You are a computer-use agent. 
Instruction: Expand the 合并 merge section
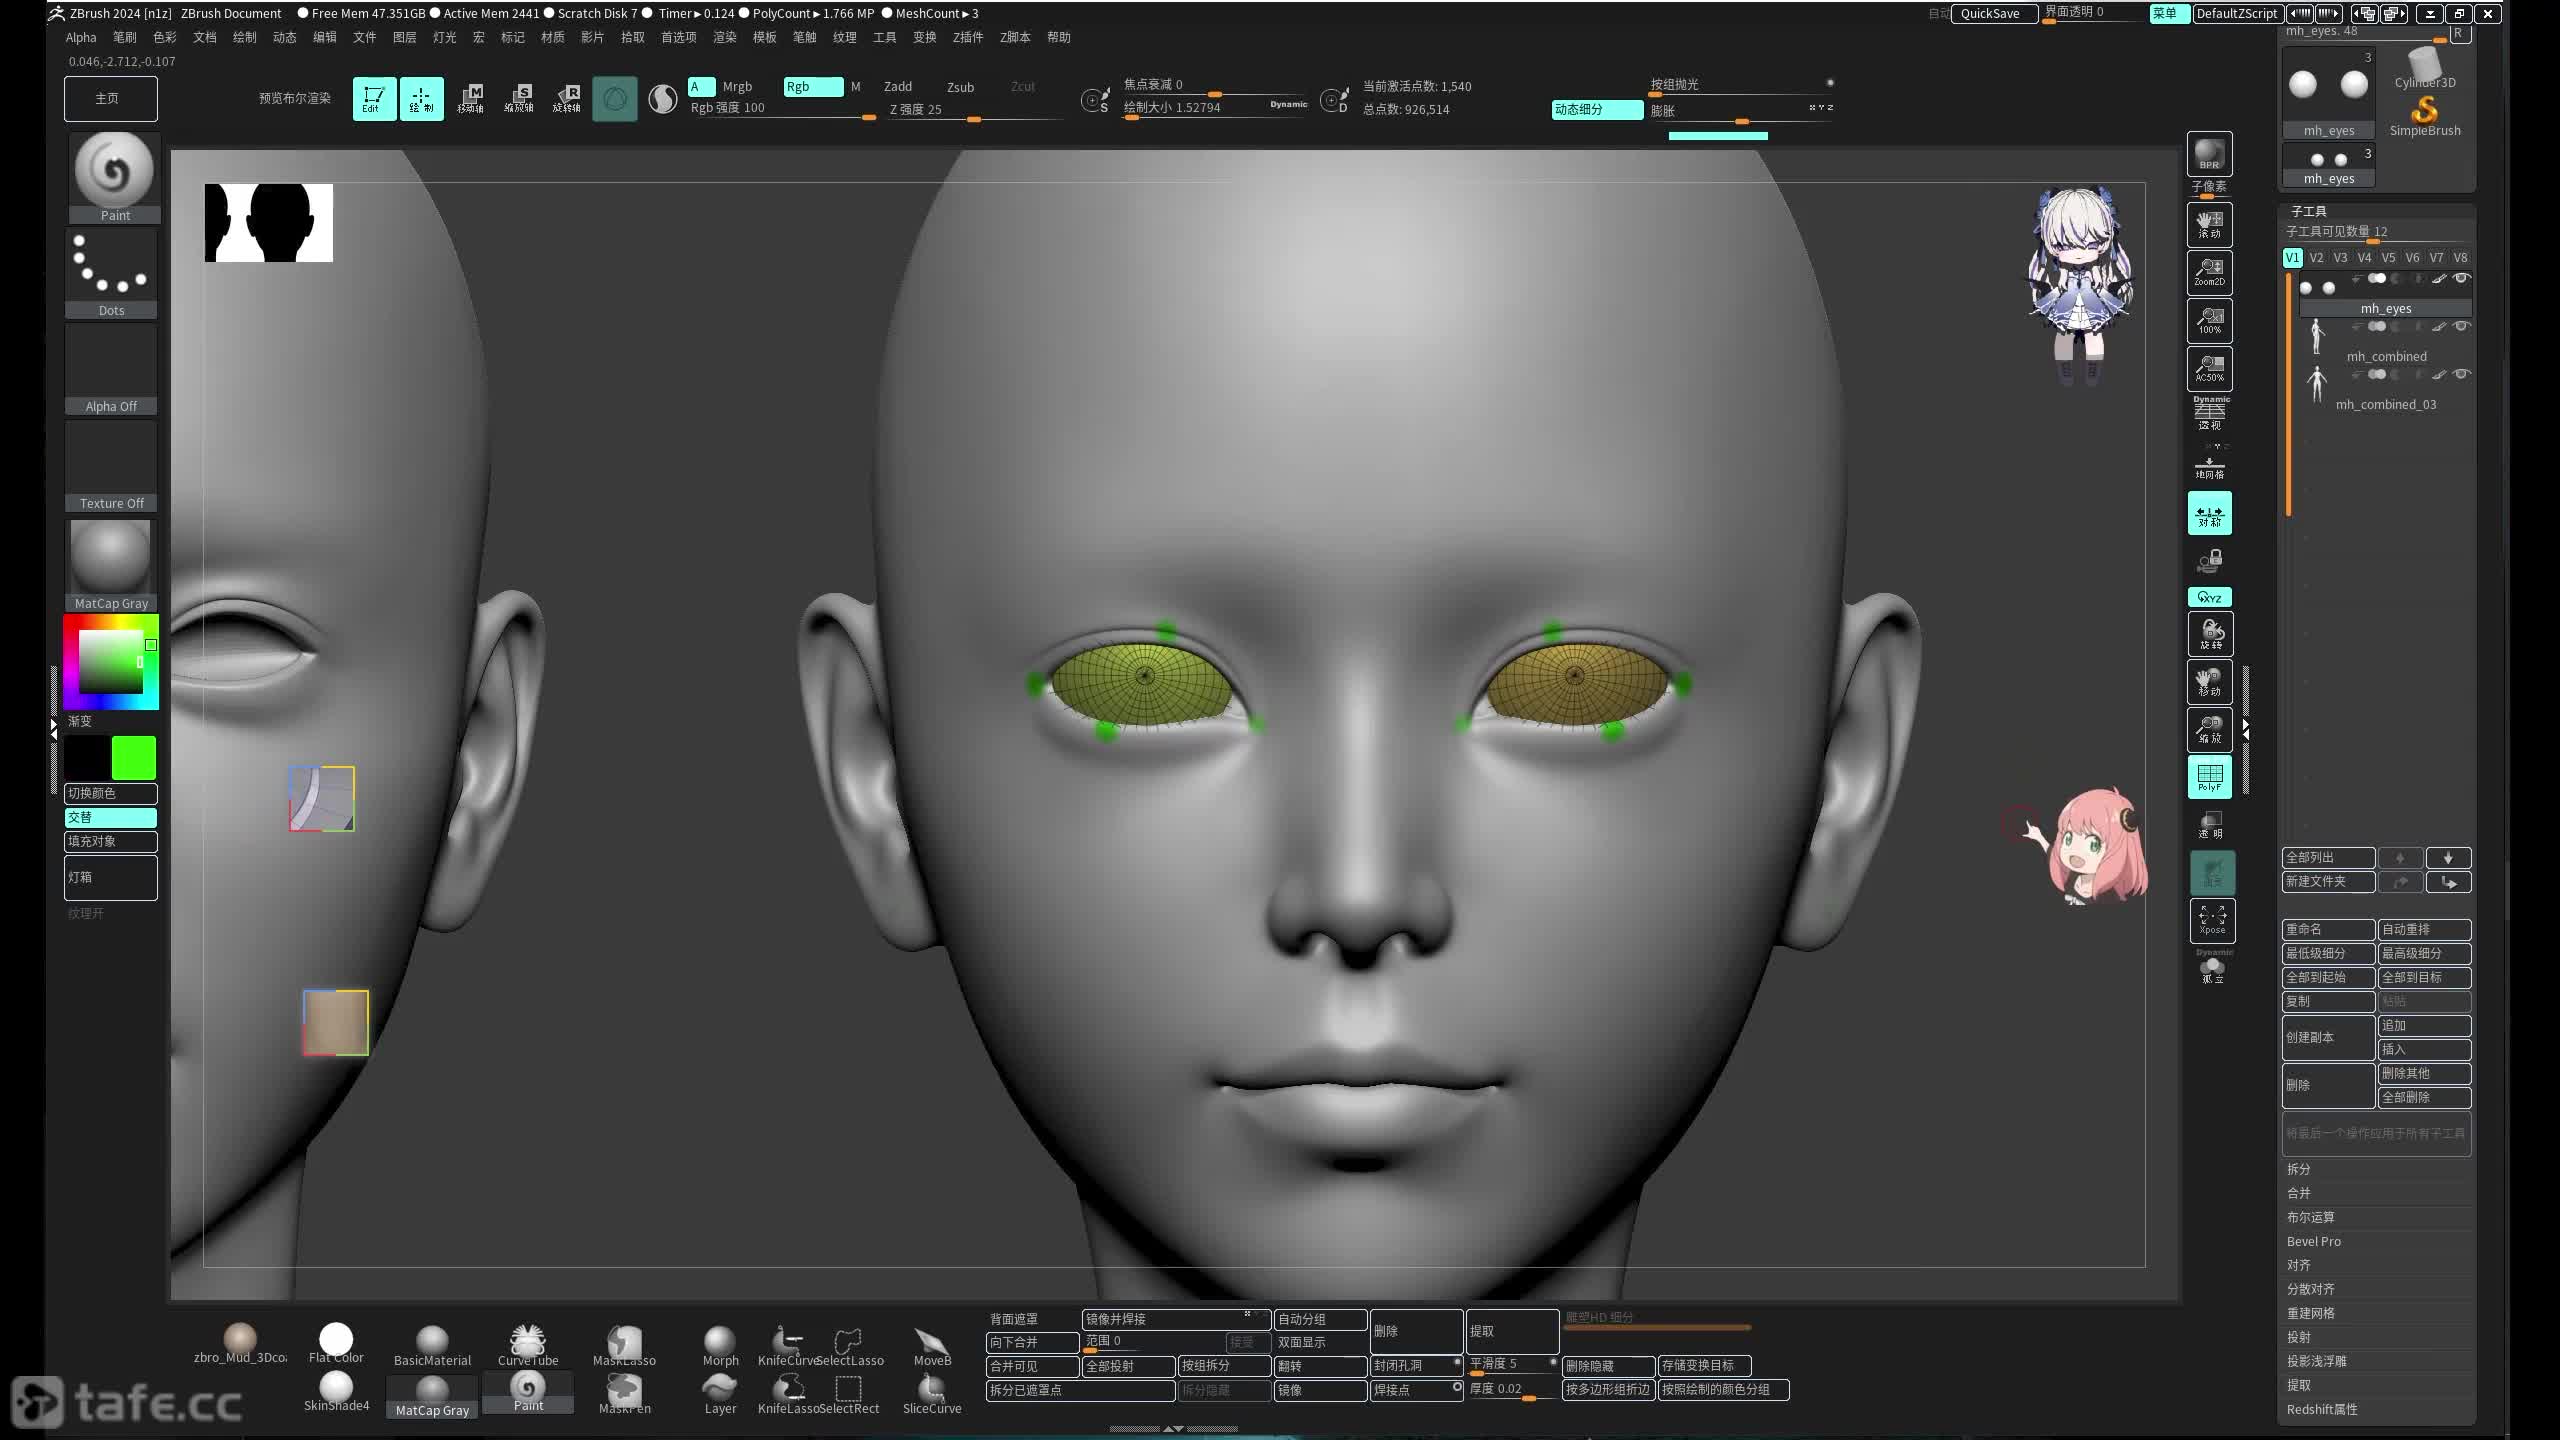tap(2298, 1193)
